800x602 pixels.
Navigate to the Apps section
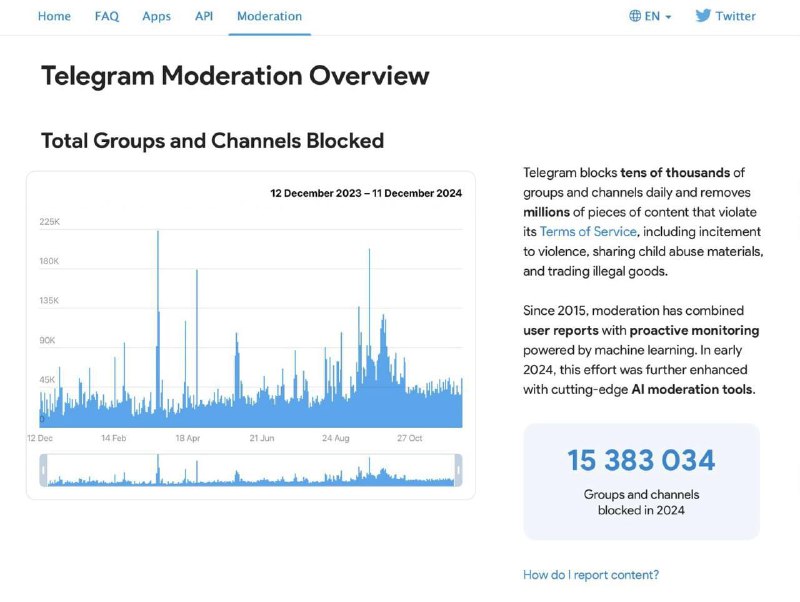point(157,16)
